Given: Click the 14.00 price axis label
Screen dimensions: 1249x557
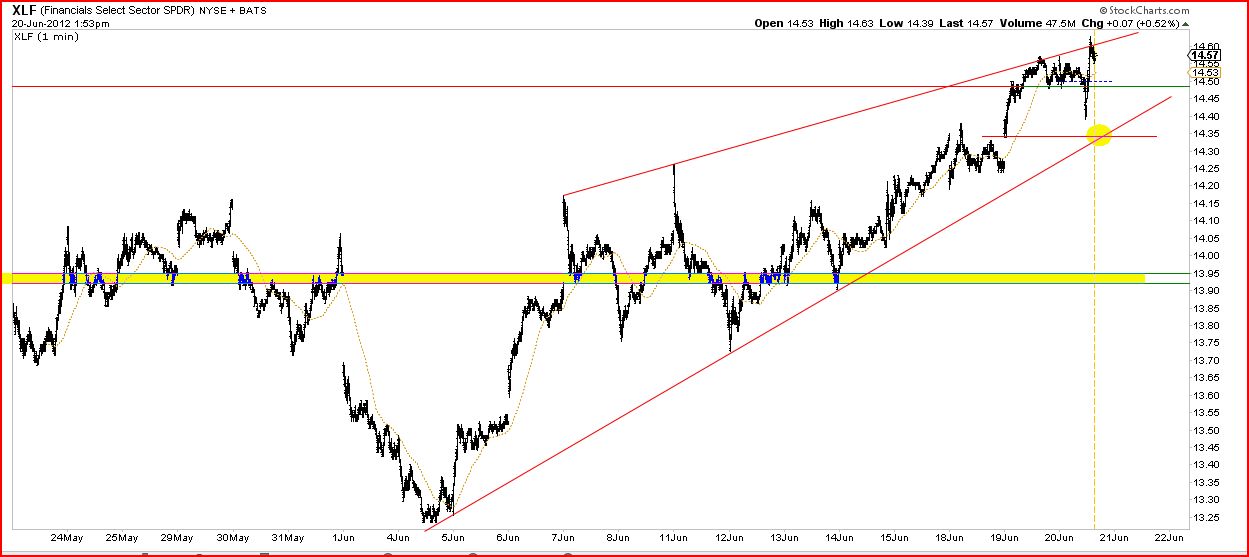Looking at the screenshot, I should click(1205, 255).
